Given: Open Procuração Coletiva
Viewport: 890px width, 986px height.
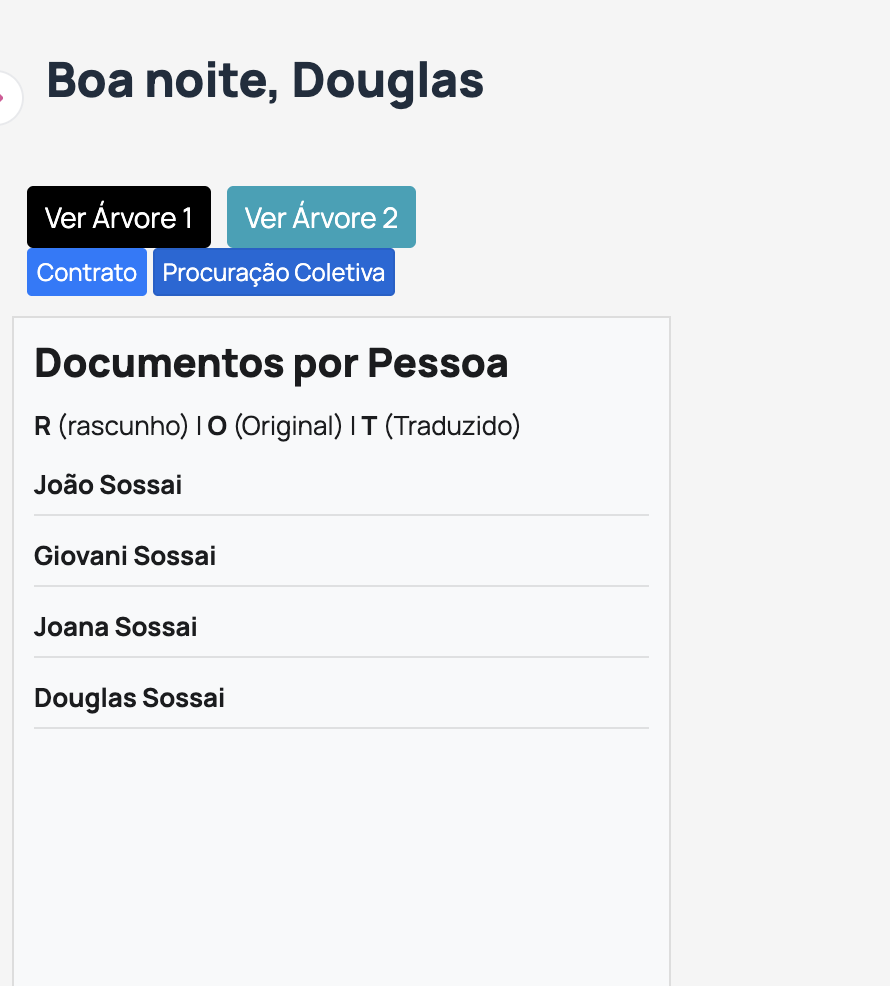Looking at the screenshot, I should tap(274, 272).
